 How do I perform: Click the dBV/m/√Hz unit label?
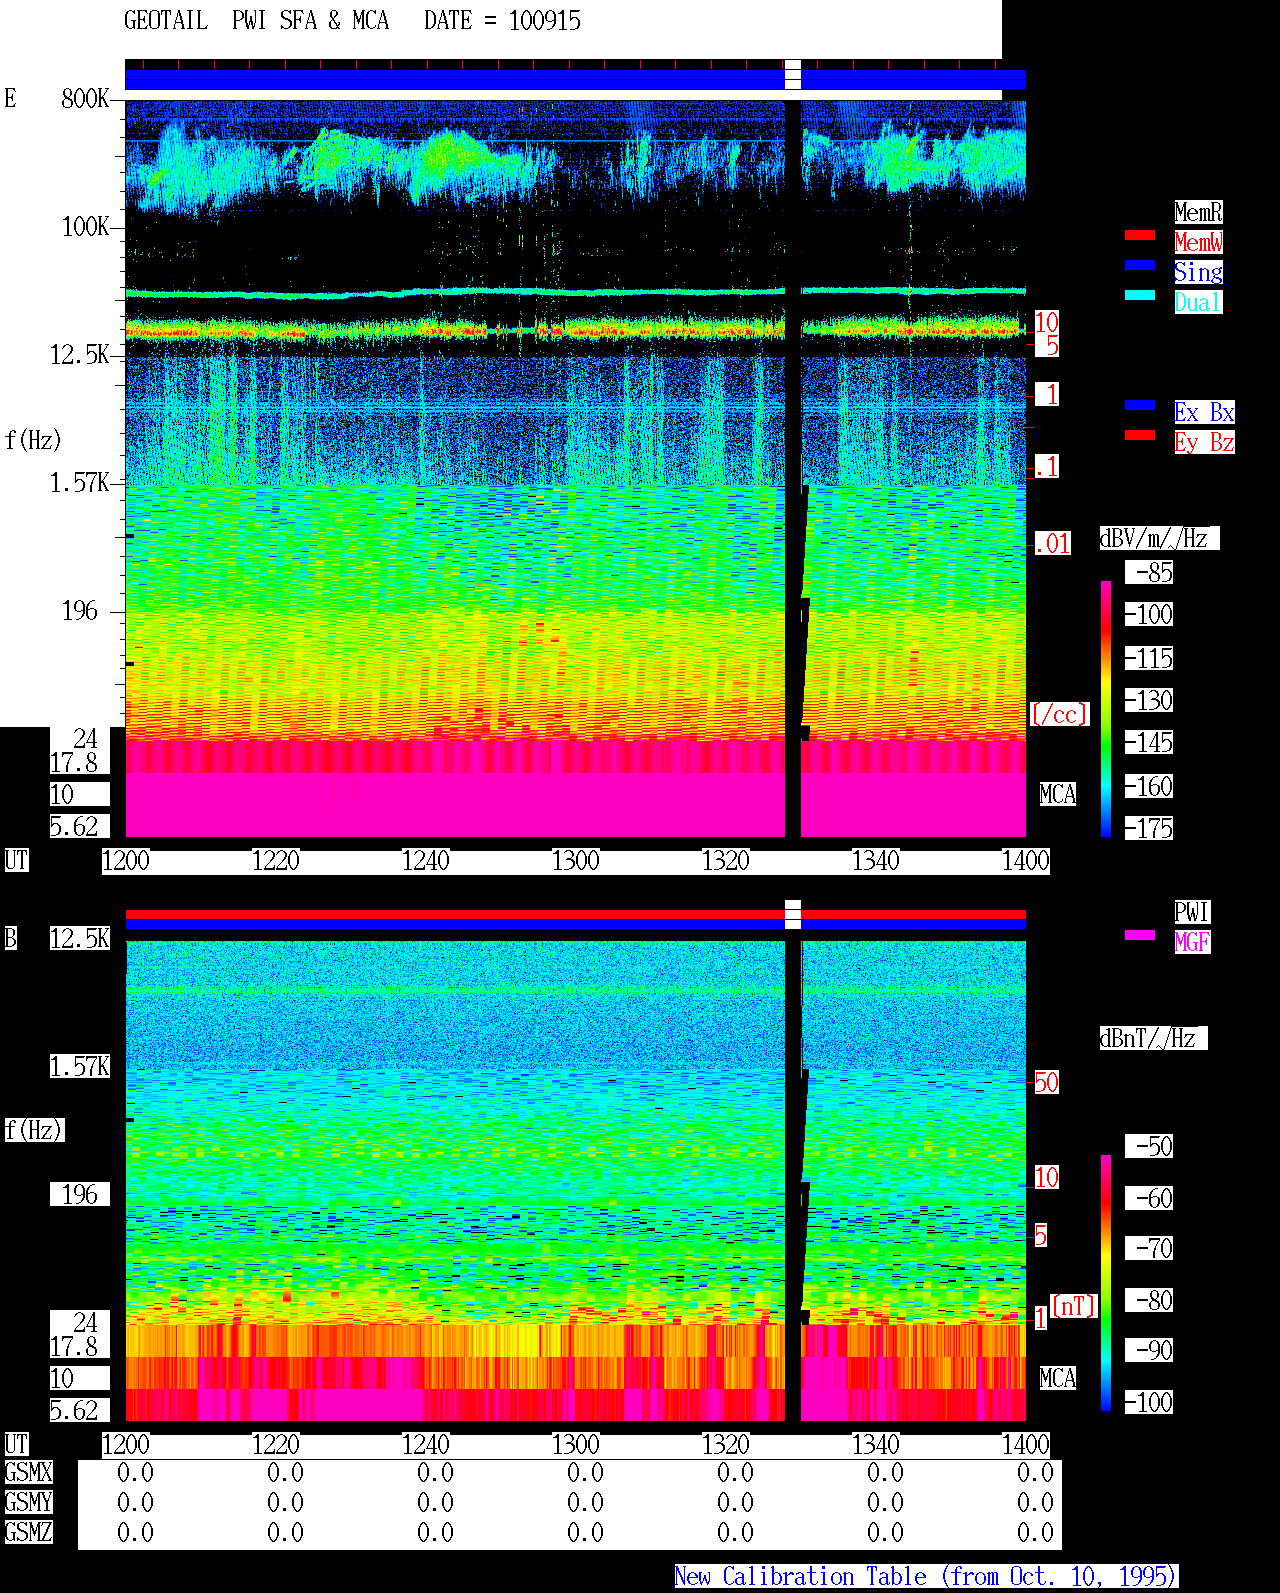[1159, 538]
